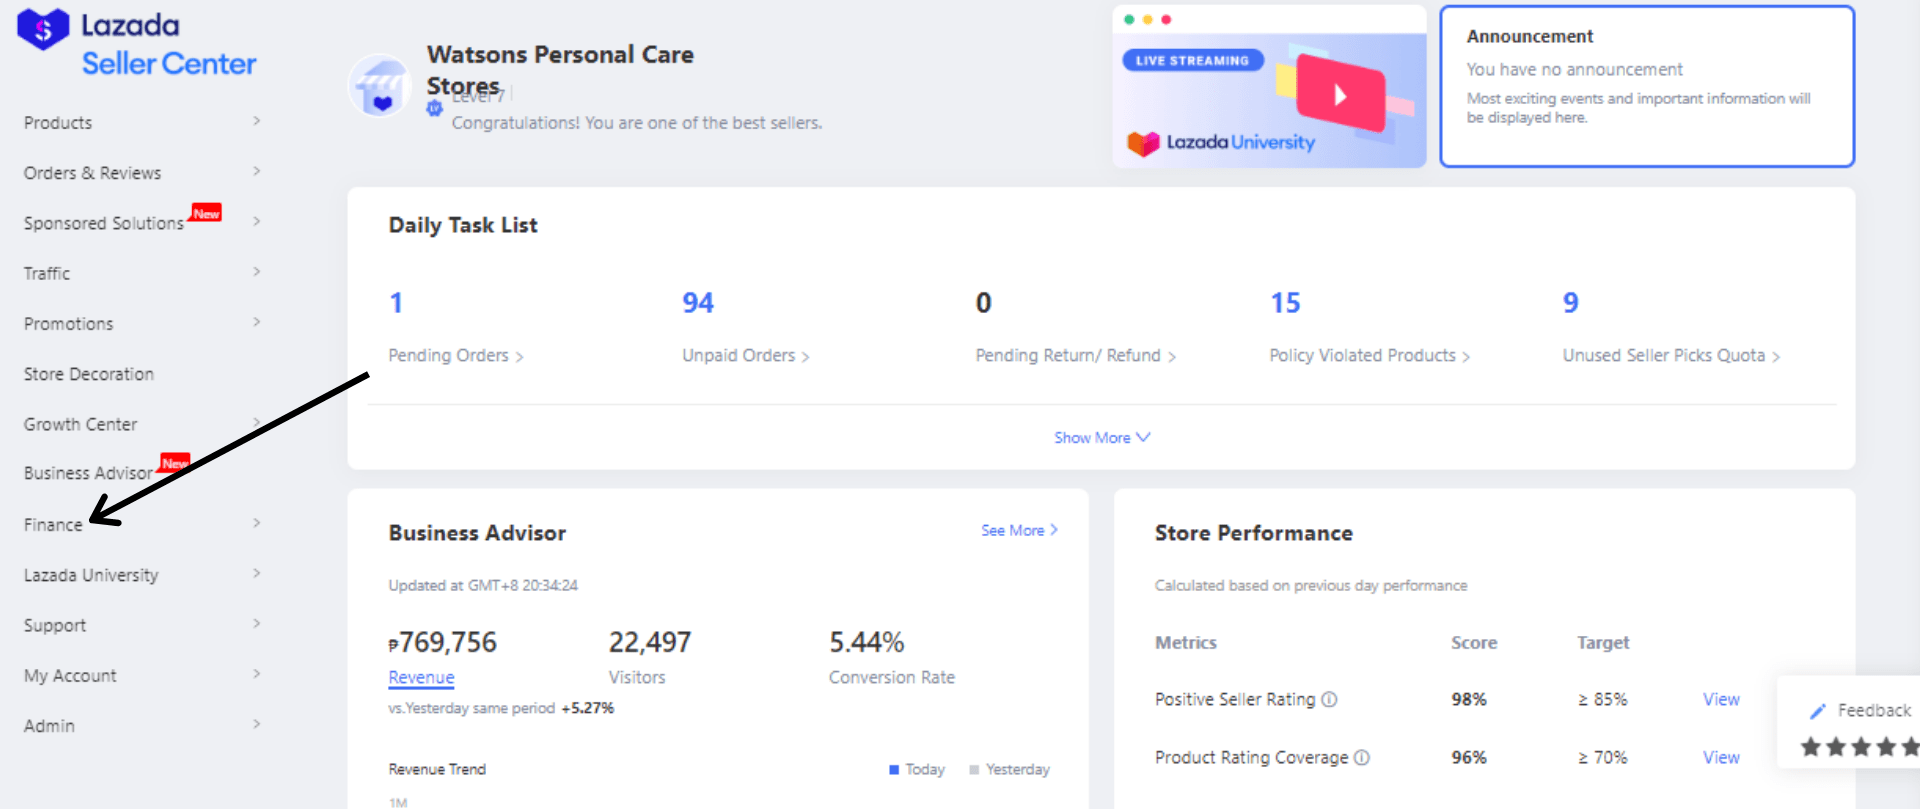The height and width of the screenshot is (809, 1920).
Task: Expand the Admin menu chevron
Action: [257, 724]
